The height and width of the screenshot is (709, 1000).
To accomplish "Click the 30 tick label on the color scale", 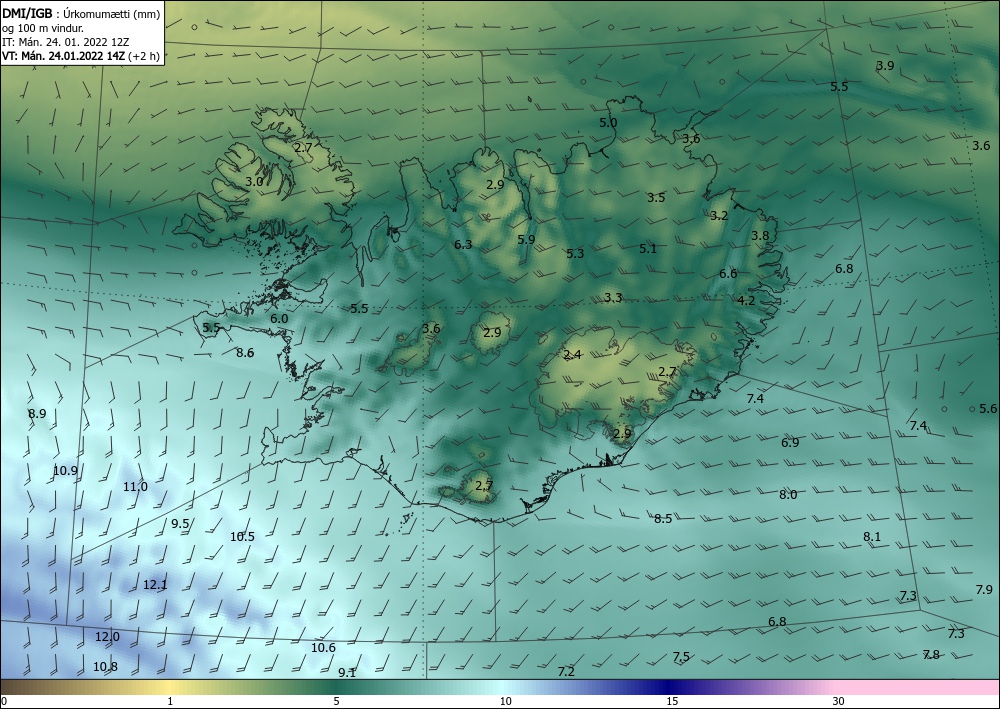I will pyautogui.click(x=839, y=701).
